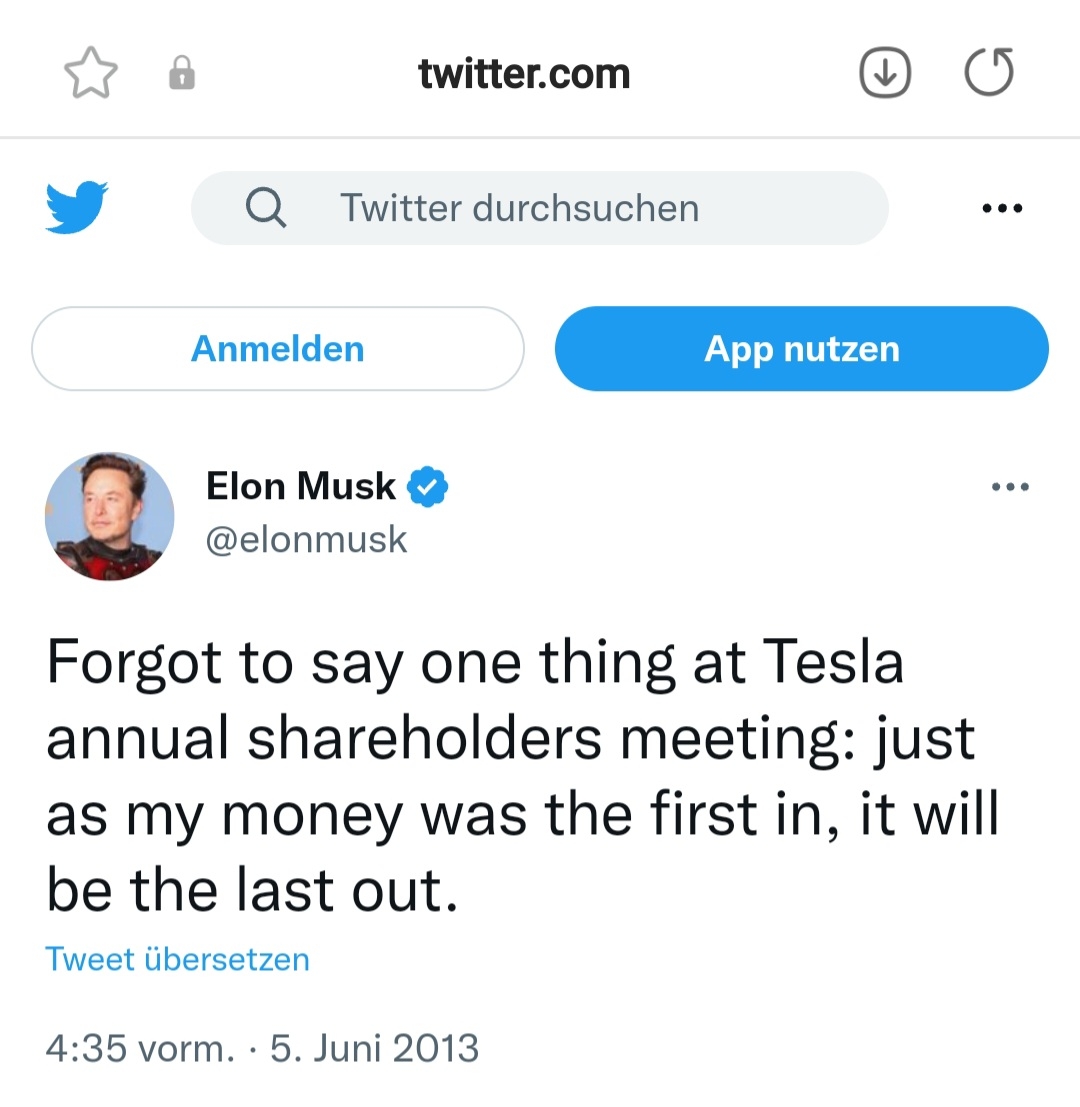Click the Tweet übersetzen link
This screenshot has width=1080, height=1107.
tap(177, 958)
